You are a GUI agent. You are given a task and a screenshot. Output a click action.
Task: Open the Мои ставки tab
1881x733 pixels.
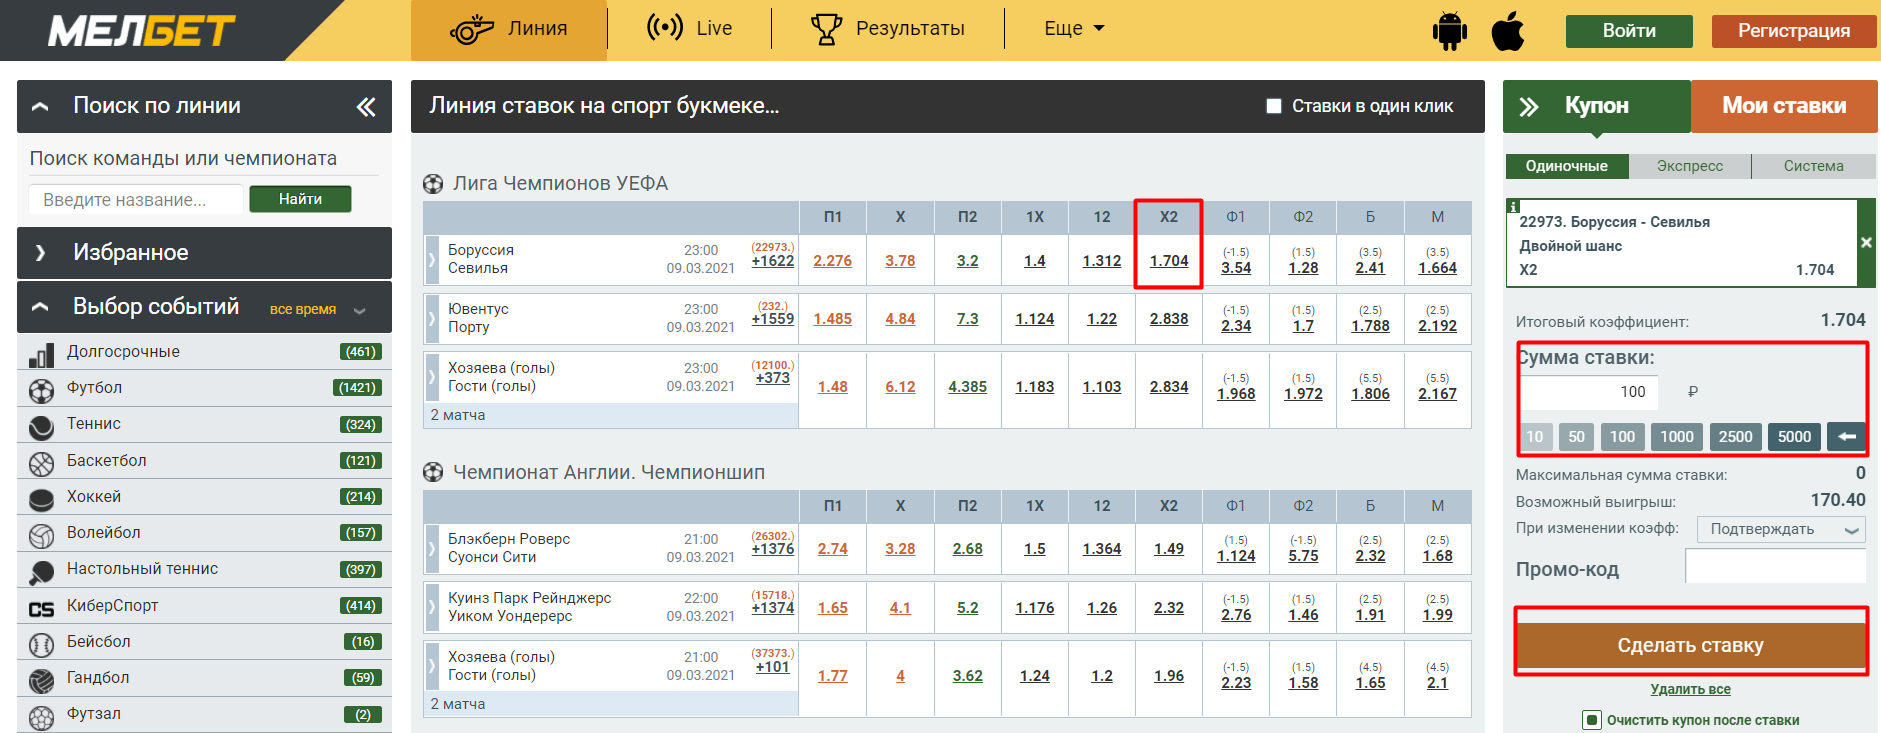click(x=1784, y=106)
